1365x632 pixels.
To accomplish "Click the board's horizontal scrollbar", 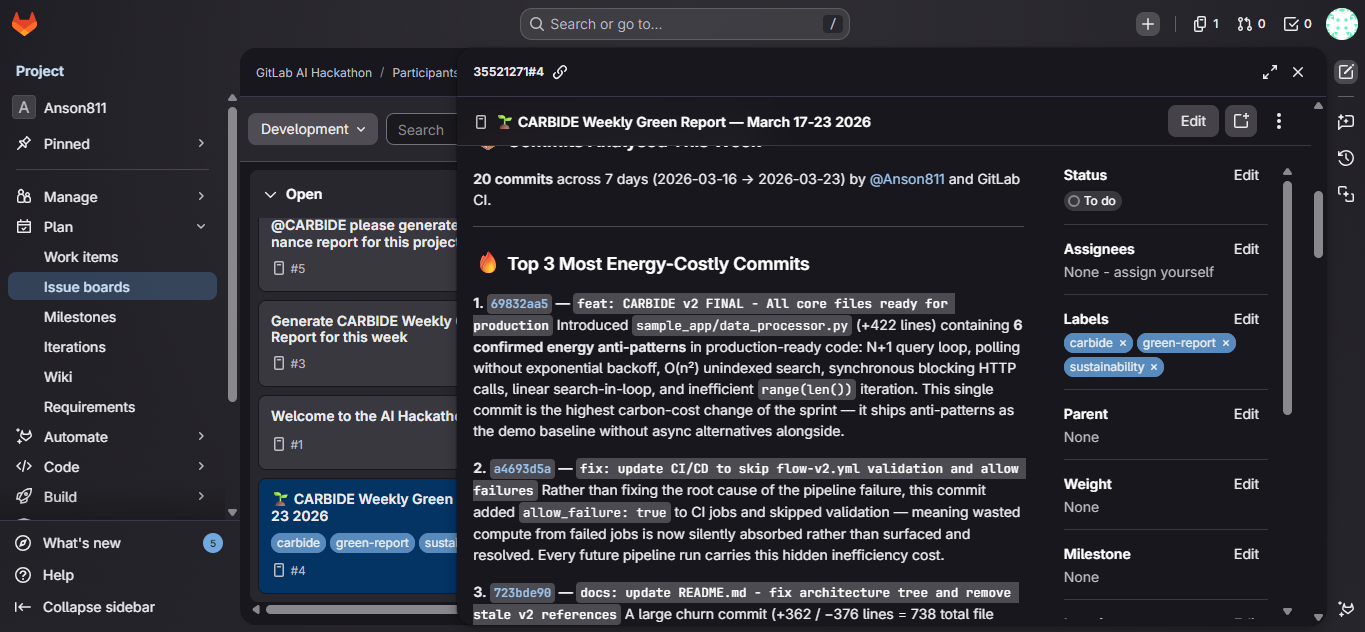I will pos(362,609).
